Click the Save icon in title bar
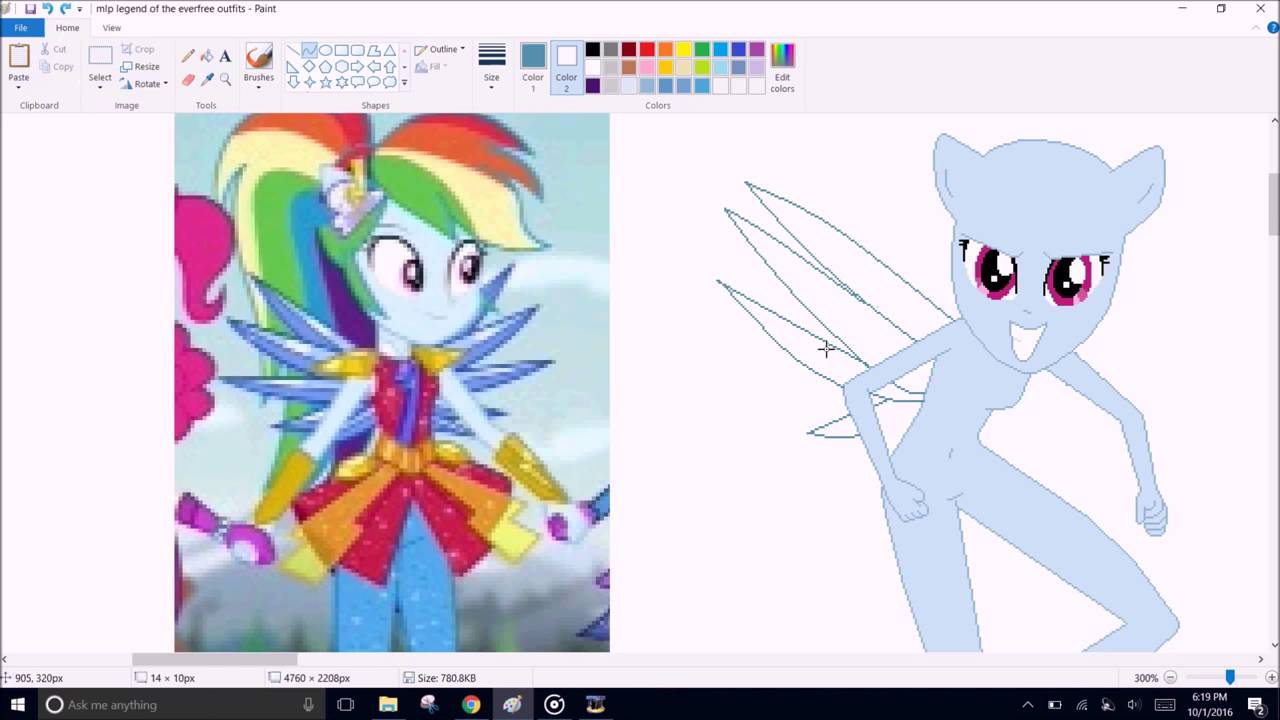 tap(30, 9)
